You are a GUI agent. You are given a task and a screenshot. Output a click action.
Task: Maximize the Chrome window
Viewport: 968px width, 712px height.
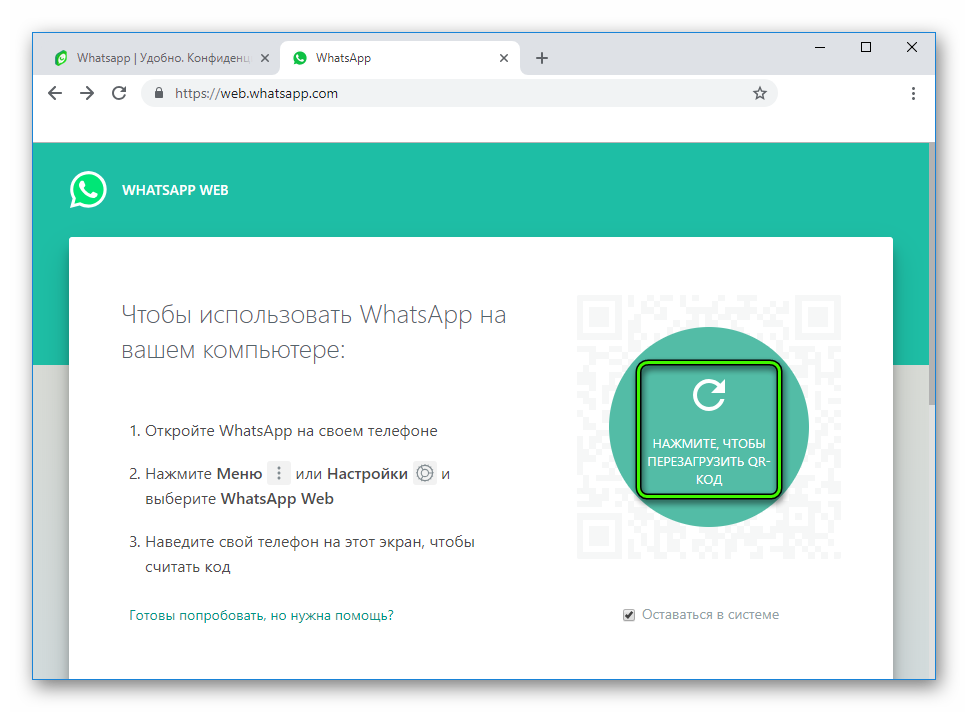pos(866,47)
